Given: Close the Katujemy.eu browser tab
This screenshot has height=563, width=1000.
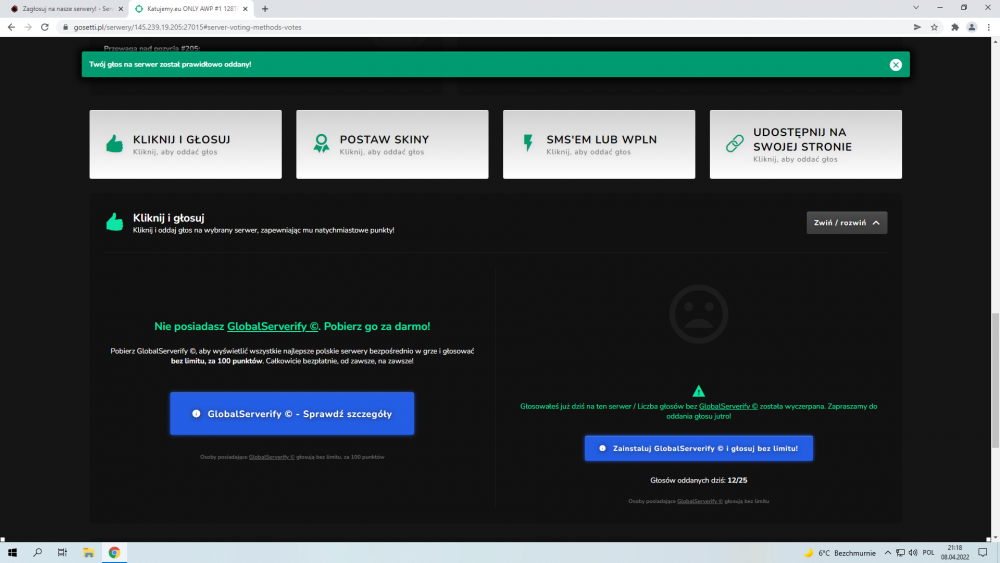Looking at the screenshot, I should (245, 9).
